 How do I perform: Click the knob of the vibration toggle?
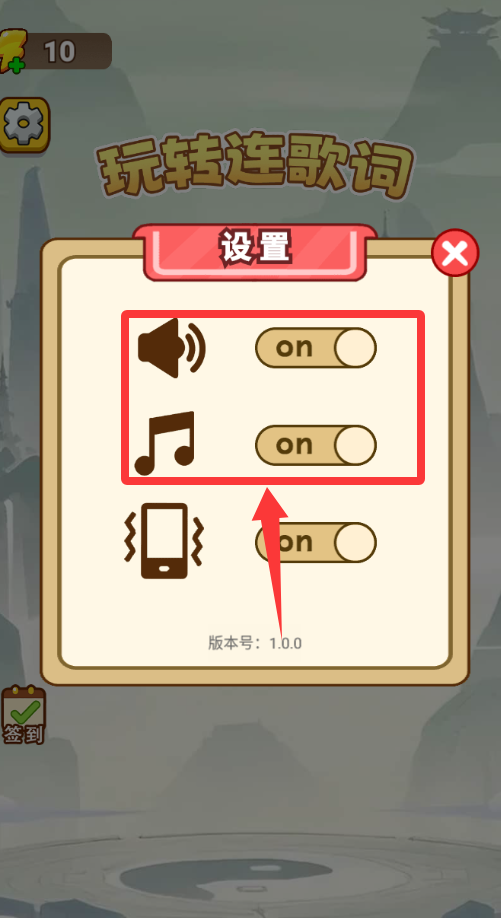coord(355,542)
